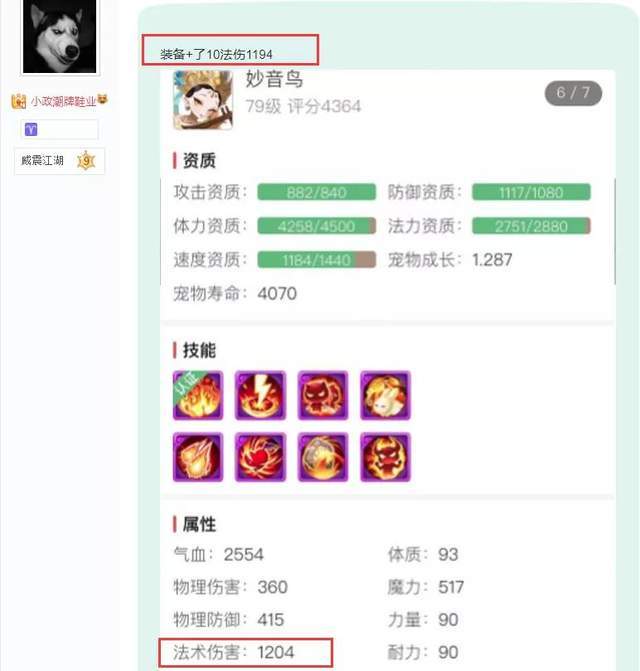The height and width of the screenshot is (671, 640).
Task: Click the purple Aries zodiac icon
Action: 31,129
